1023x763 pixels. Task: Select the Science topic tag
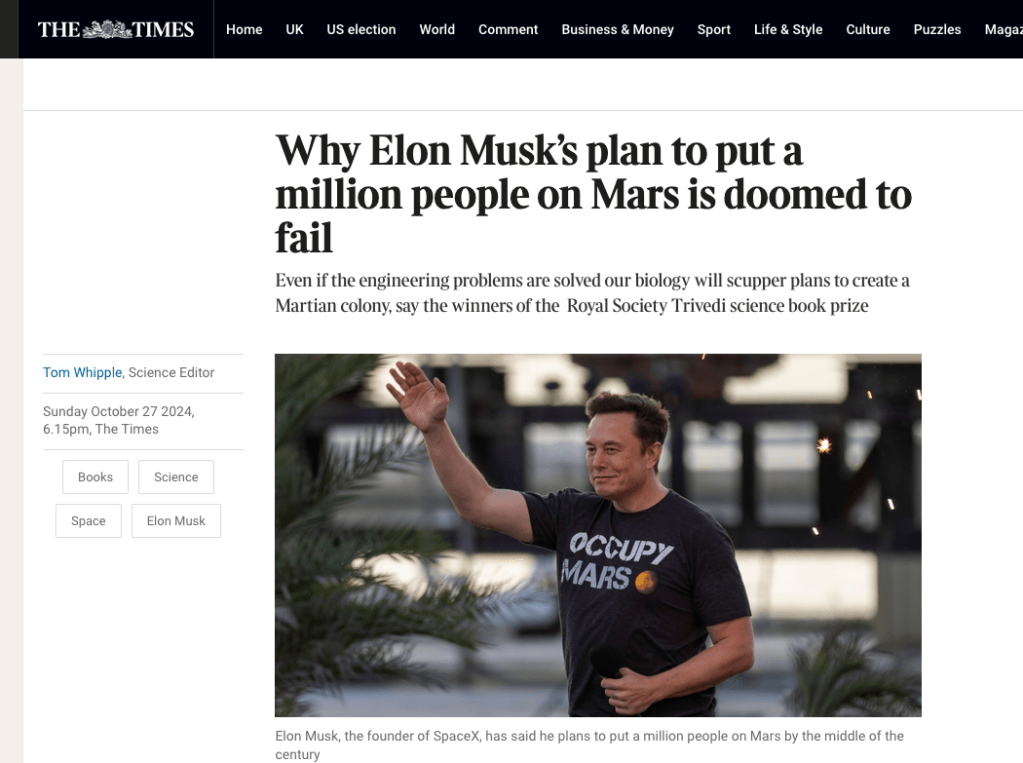tap(176, 477)
